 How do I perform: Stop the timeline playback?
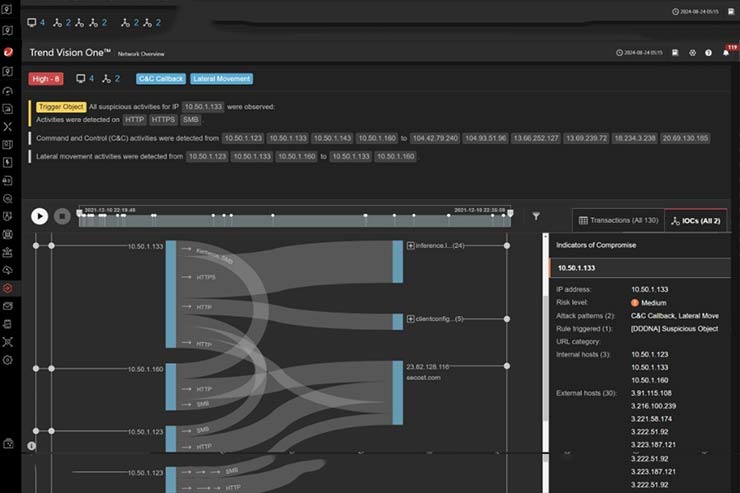pos(62,215)
